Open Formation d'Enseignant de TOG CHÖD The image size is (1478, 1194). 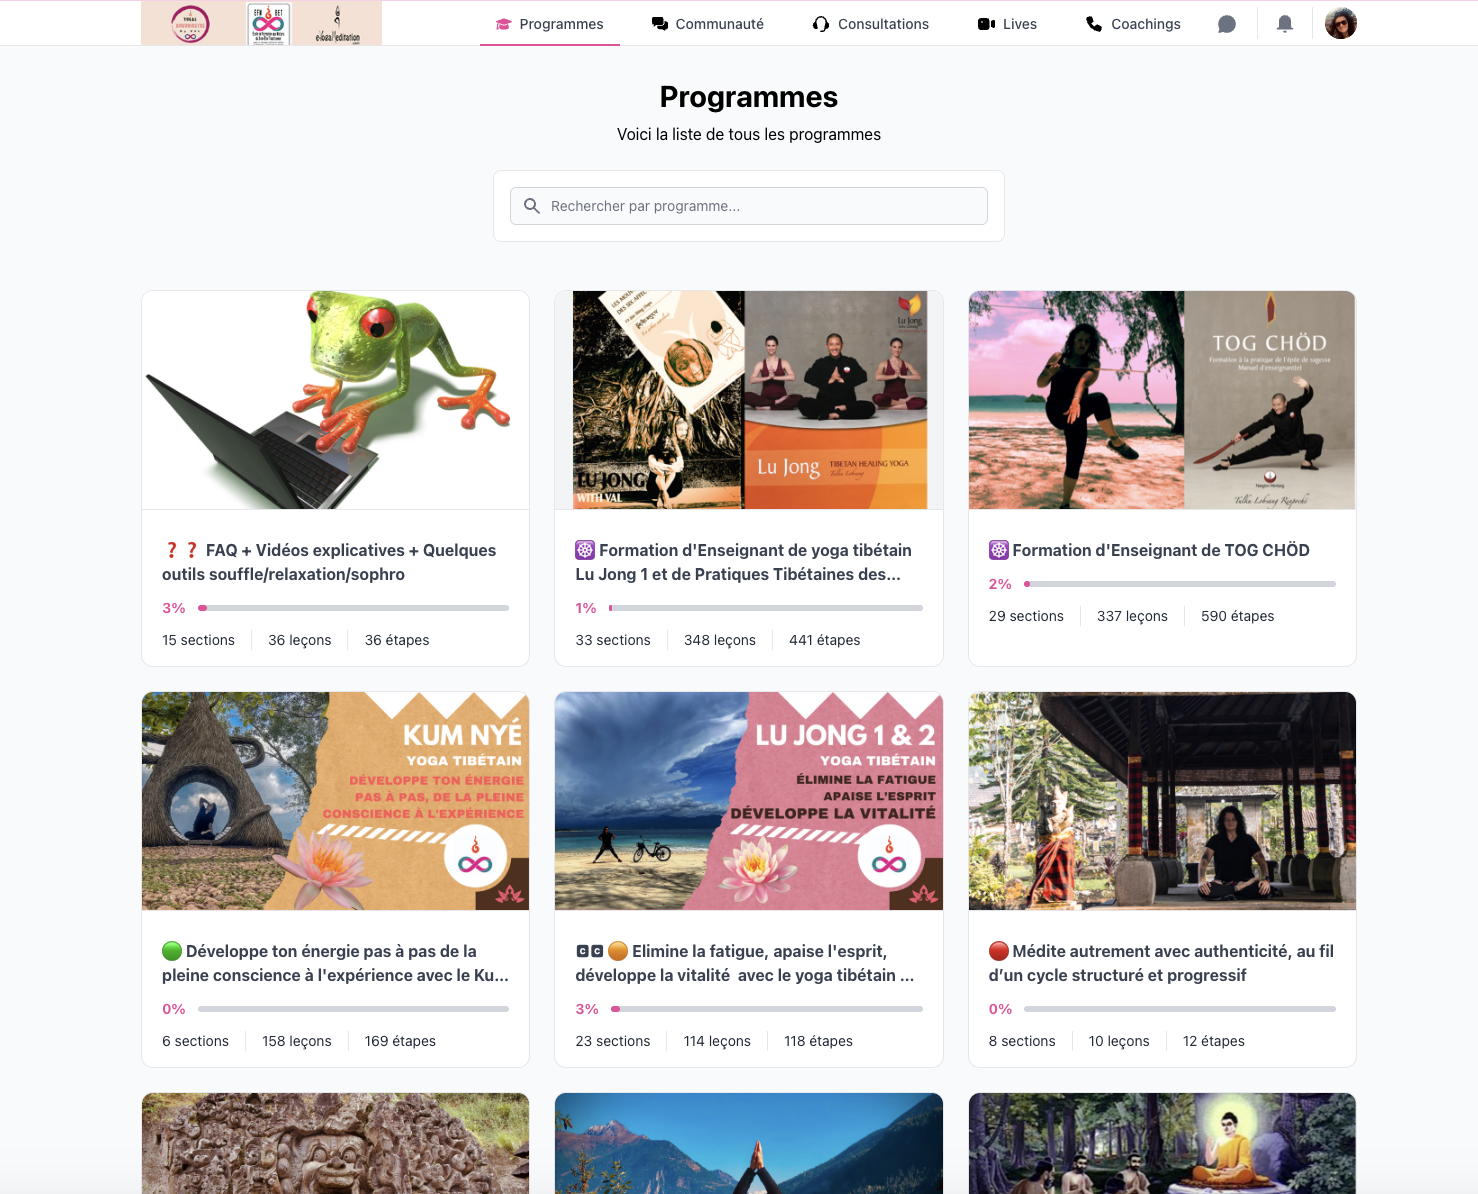1160,550
